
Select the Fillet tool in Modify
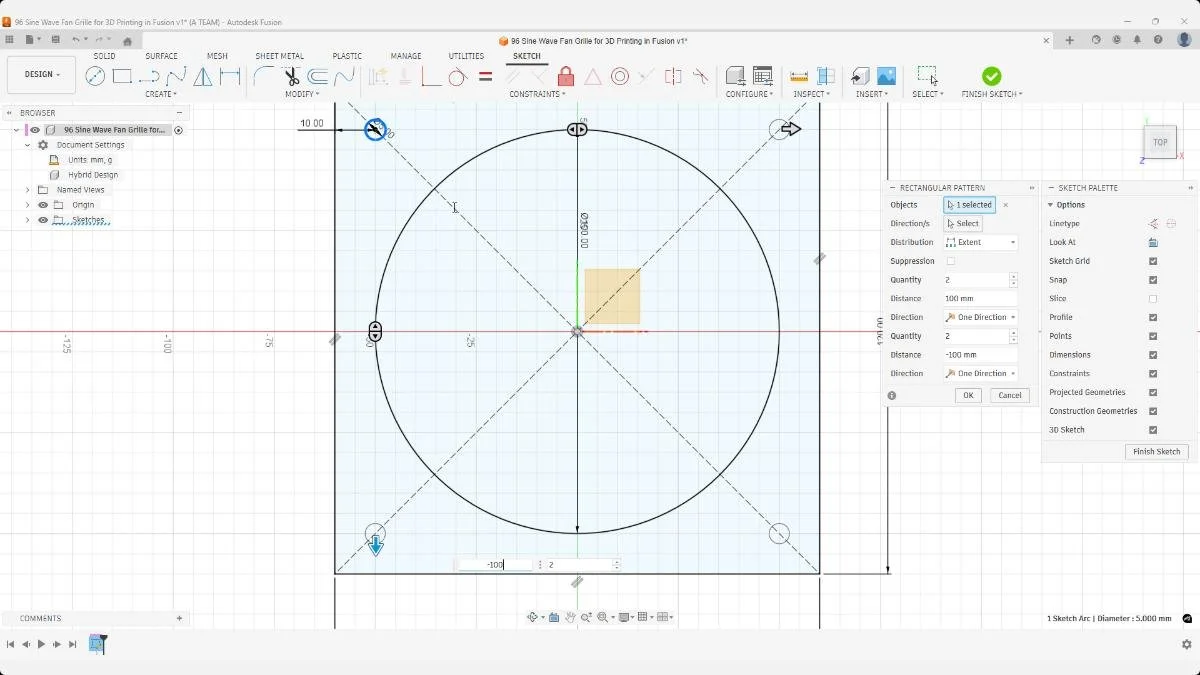(x=264, y=76)
